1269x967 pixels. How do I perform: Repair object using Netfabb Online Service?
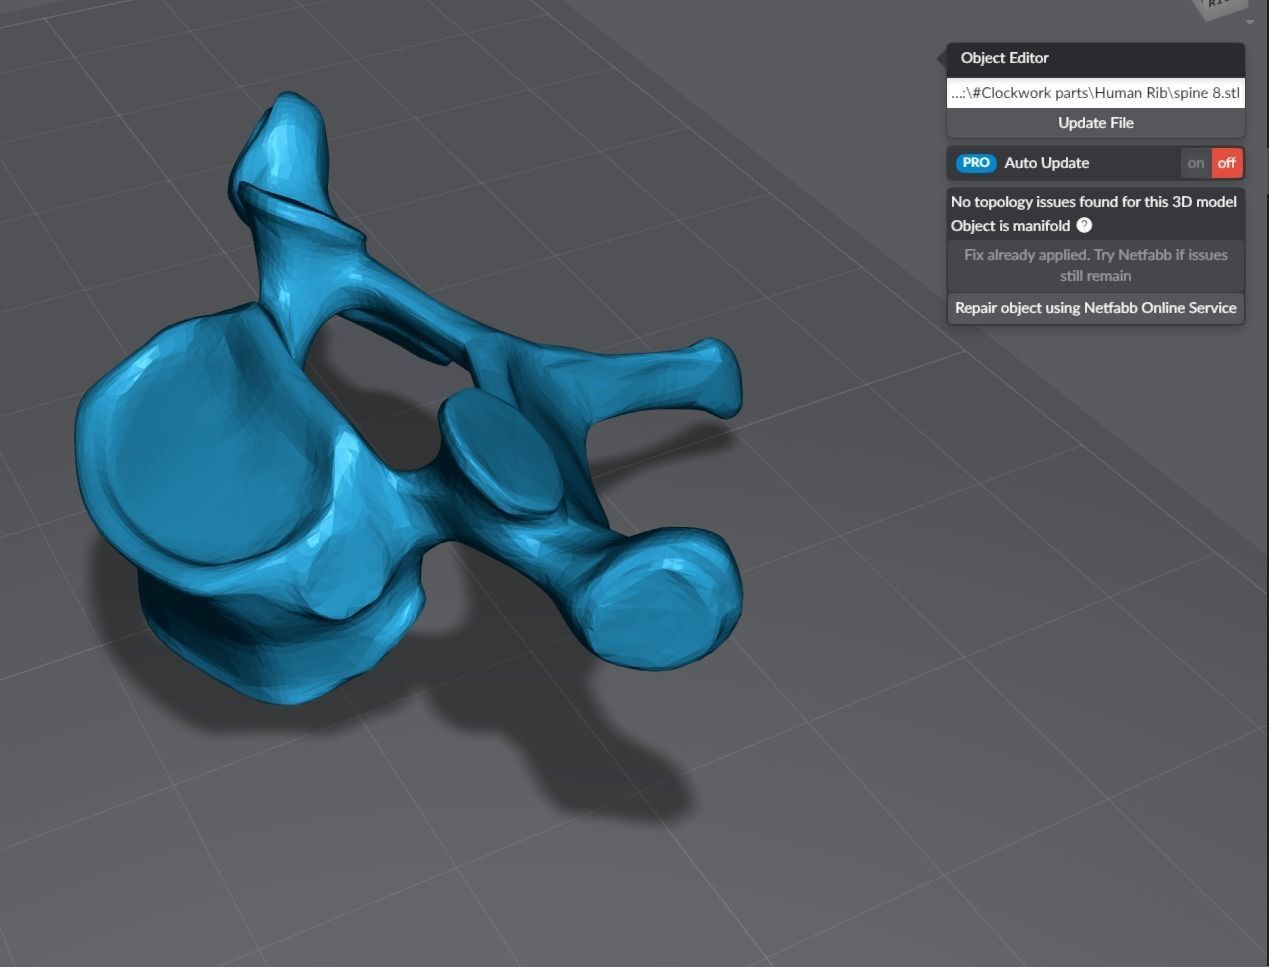click(1095, 308)
